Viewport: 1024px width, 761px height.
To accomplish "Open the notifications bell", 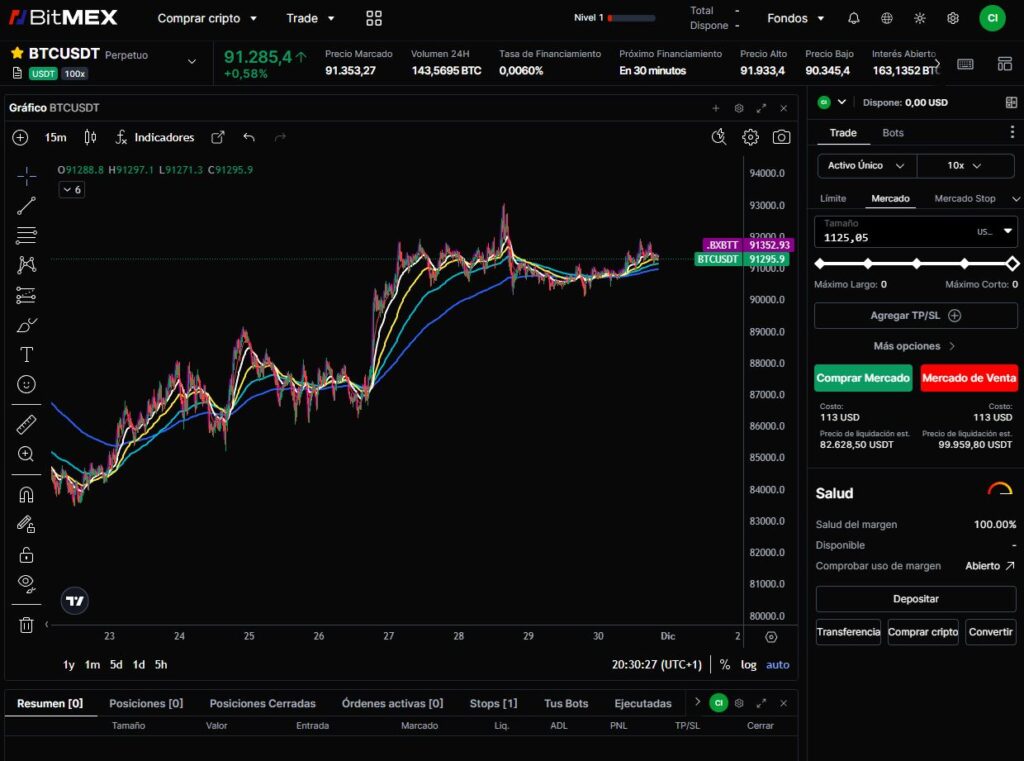I will click(x=853, y=18).
